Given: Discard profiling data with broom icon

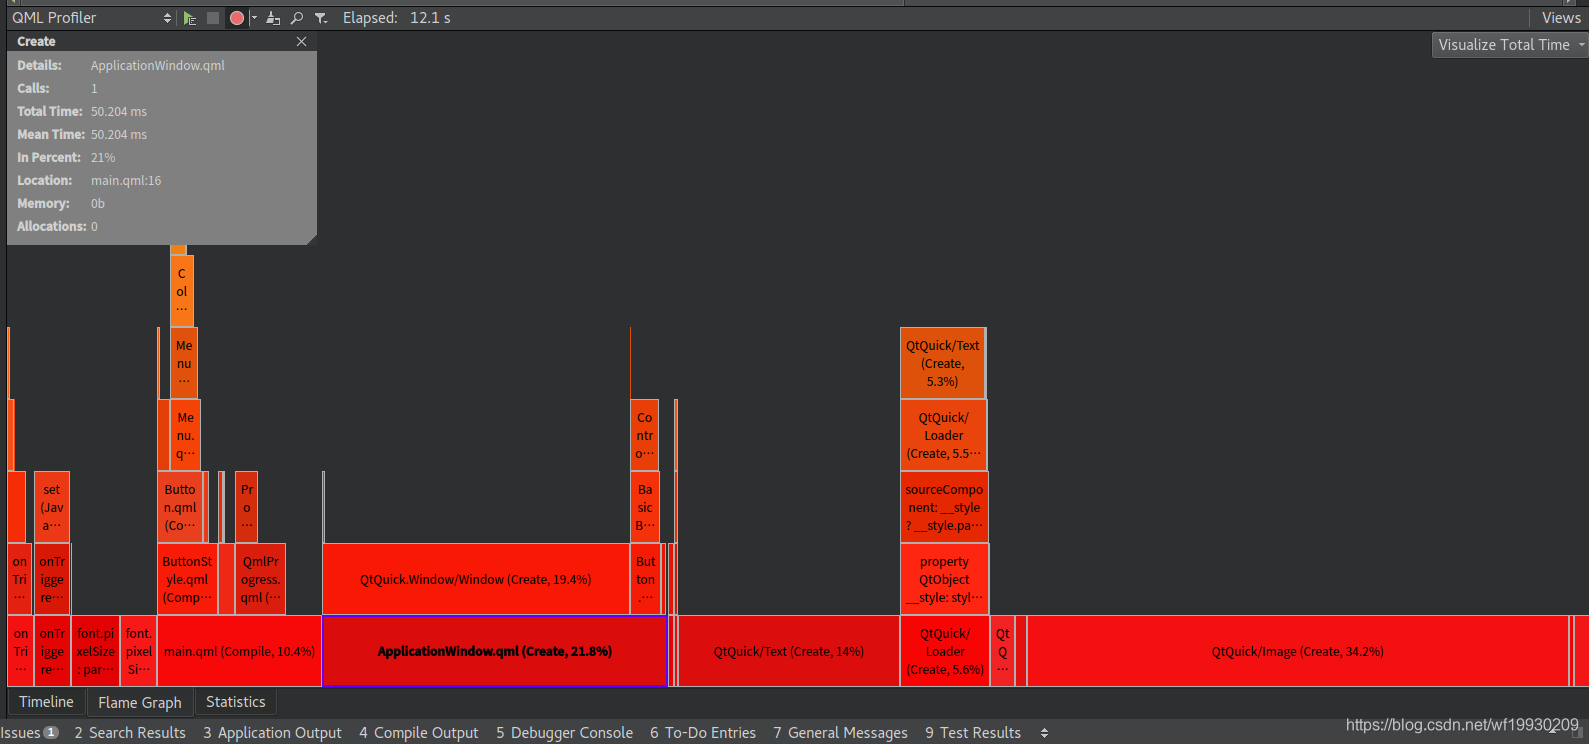Looking at the screenshot, I should (x=273, y=18).
